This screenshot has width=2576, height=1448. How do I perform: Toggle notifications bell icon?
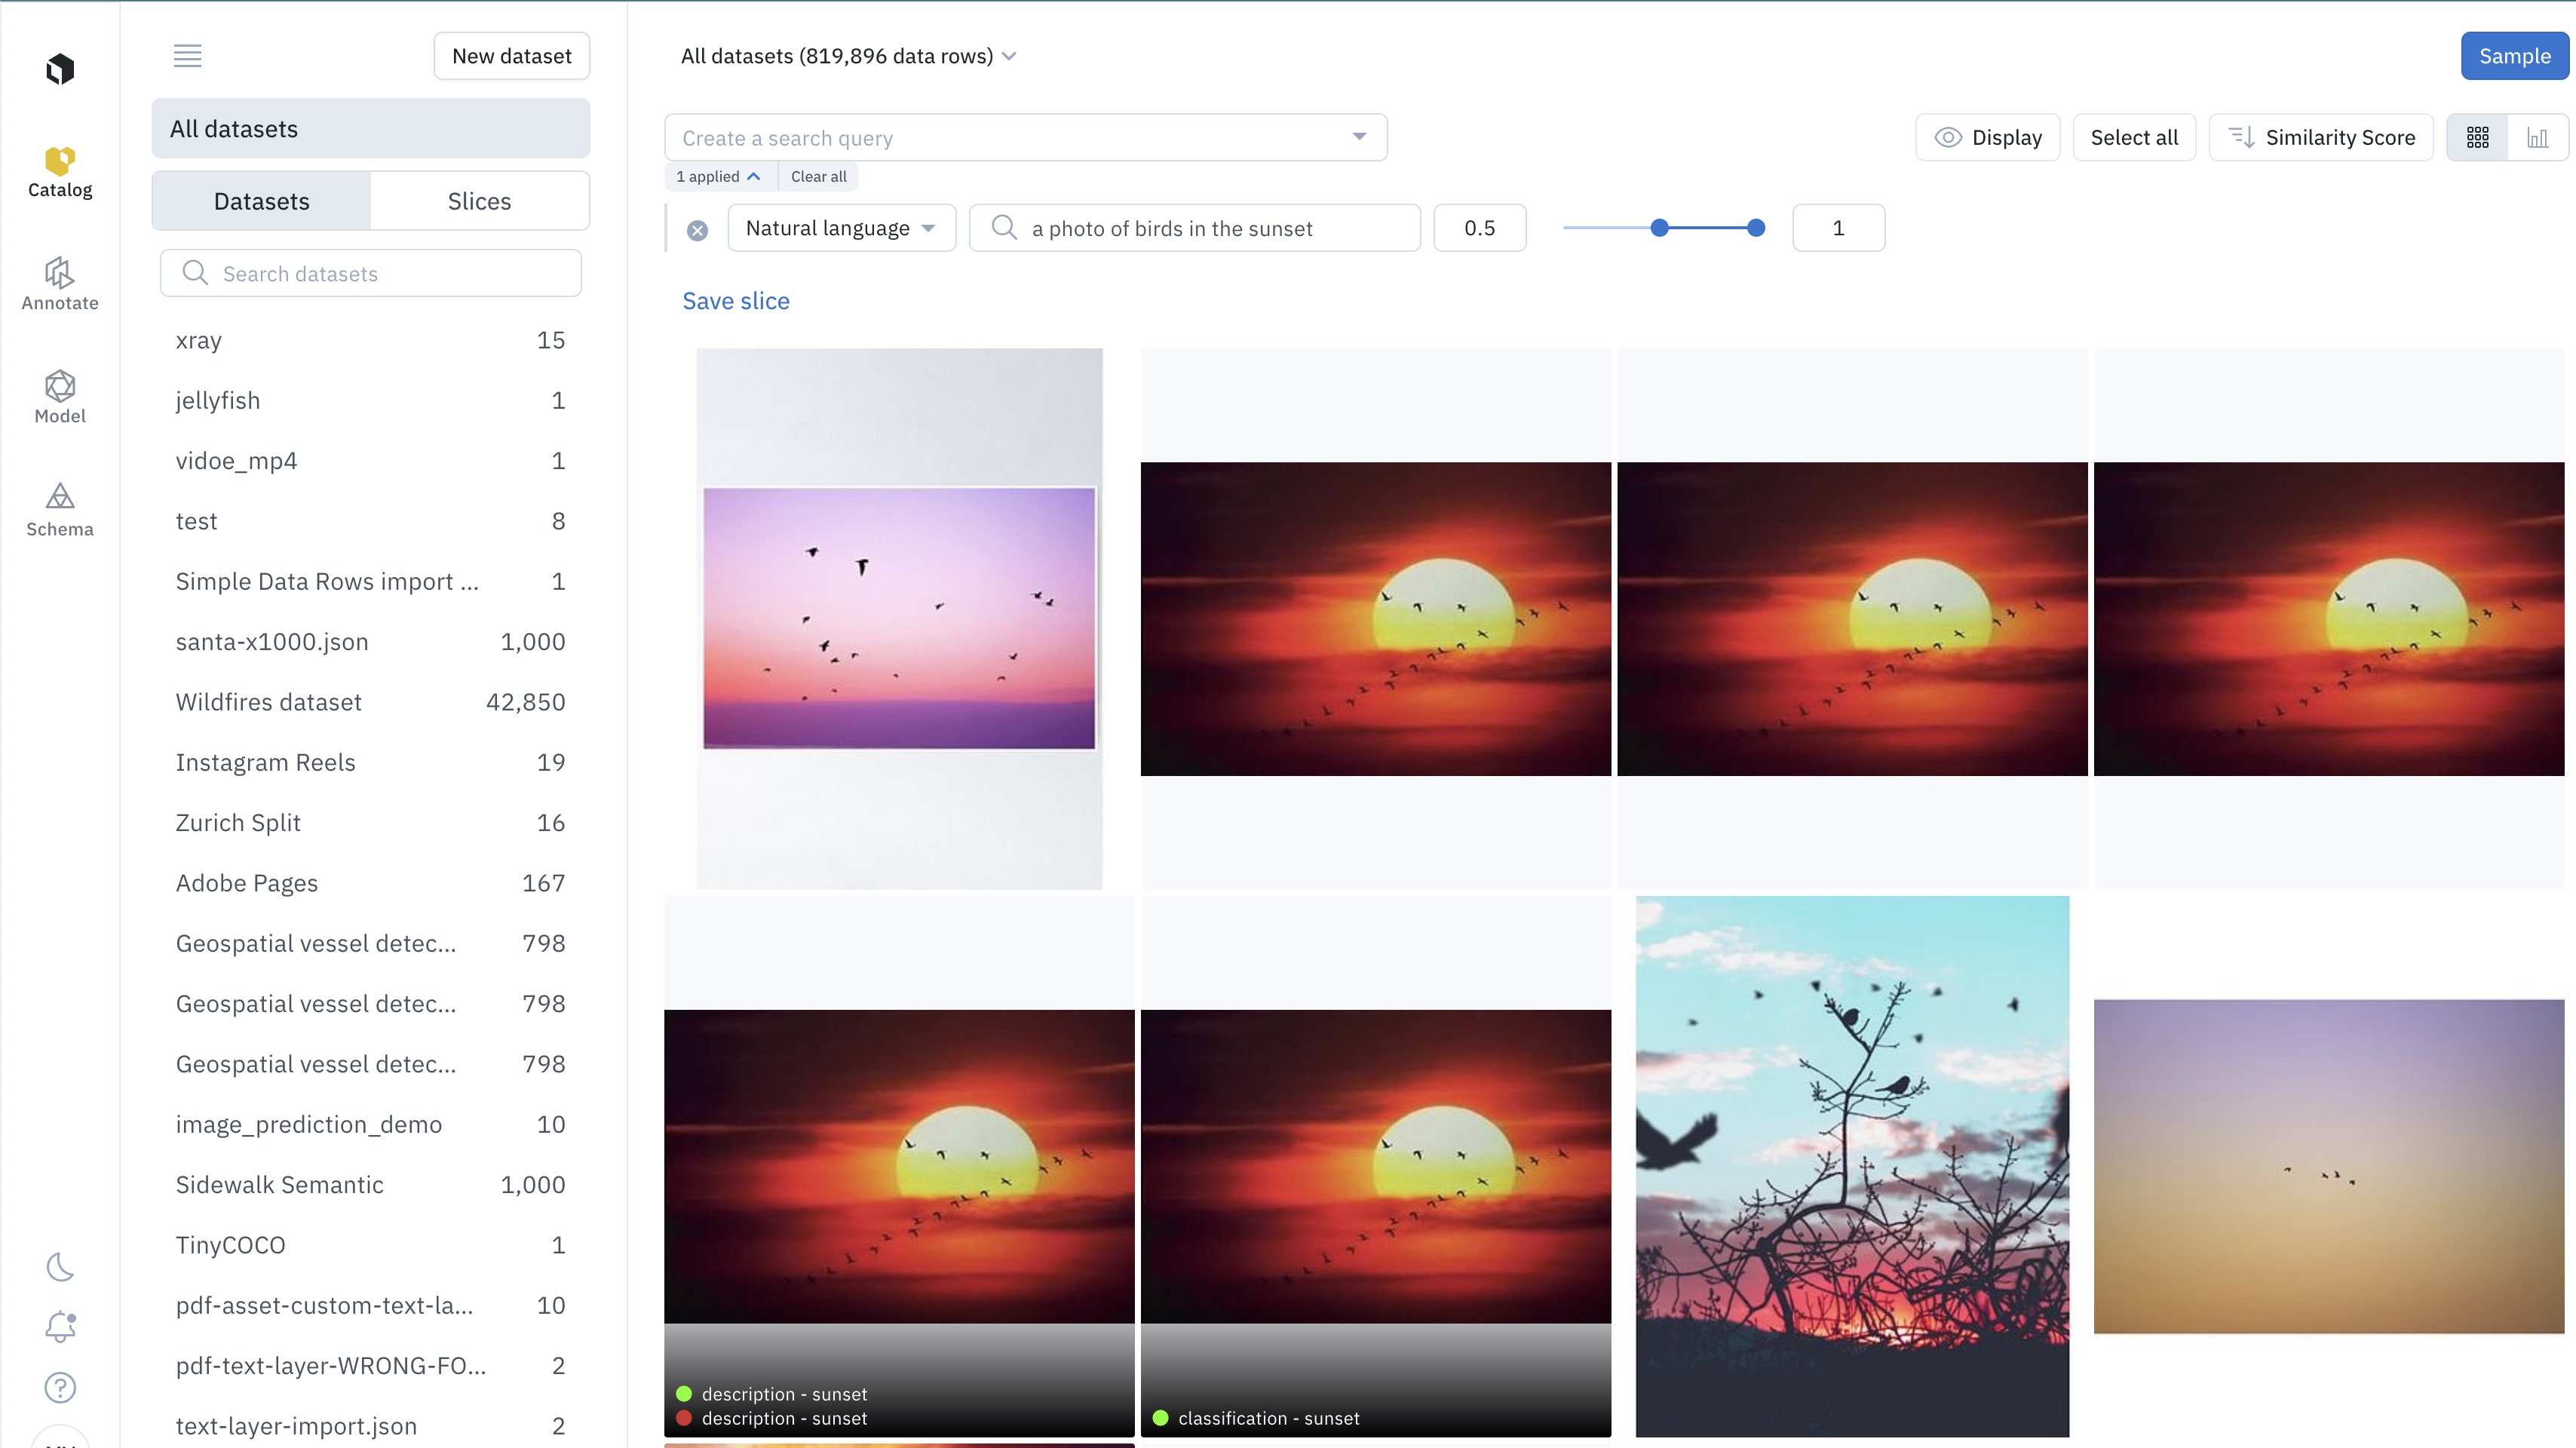pos(60,1326)
